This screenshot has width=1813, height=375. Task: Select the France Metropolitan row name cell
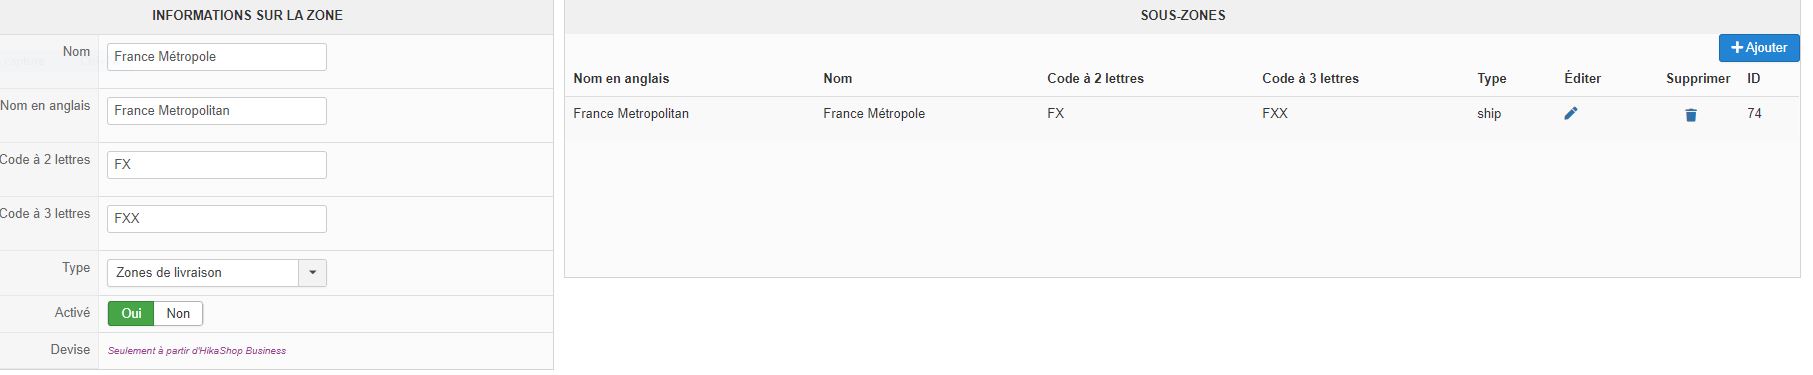pyautogui.click(x=631, y=114)
